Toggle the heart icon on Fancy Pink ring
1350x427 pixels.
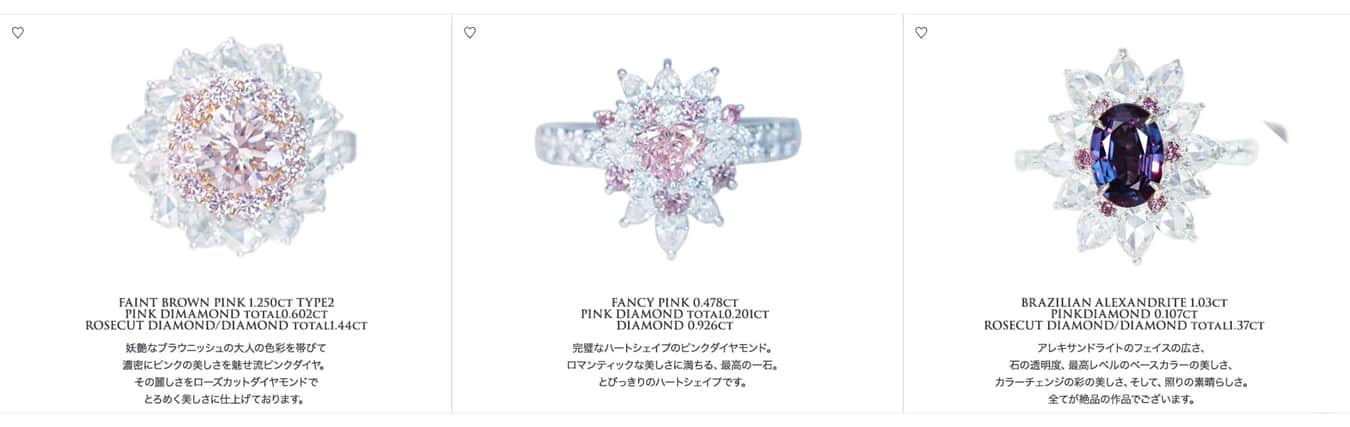point(470,33)
